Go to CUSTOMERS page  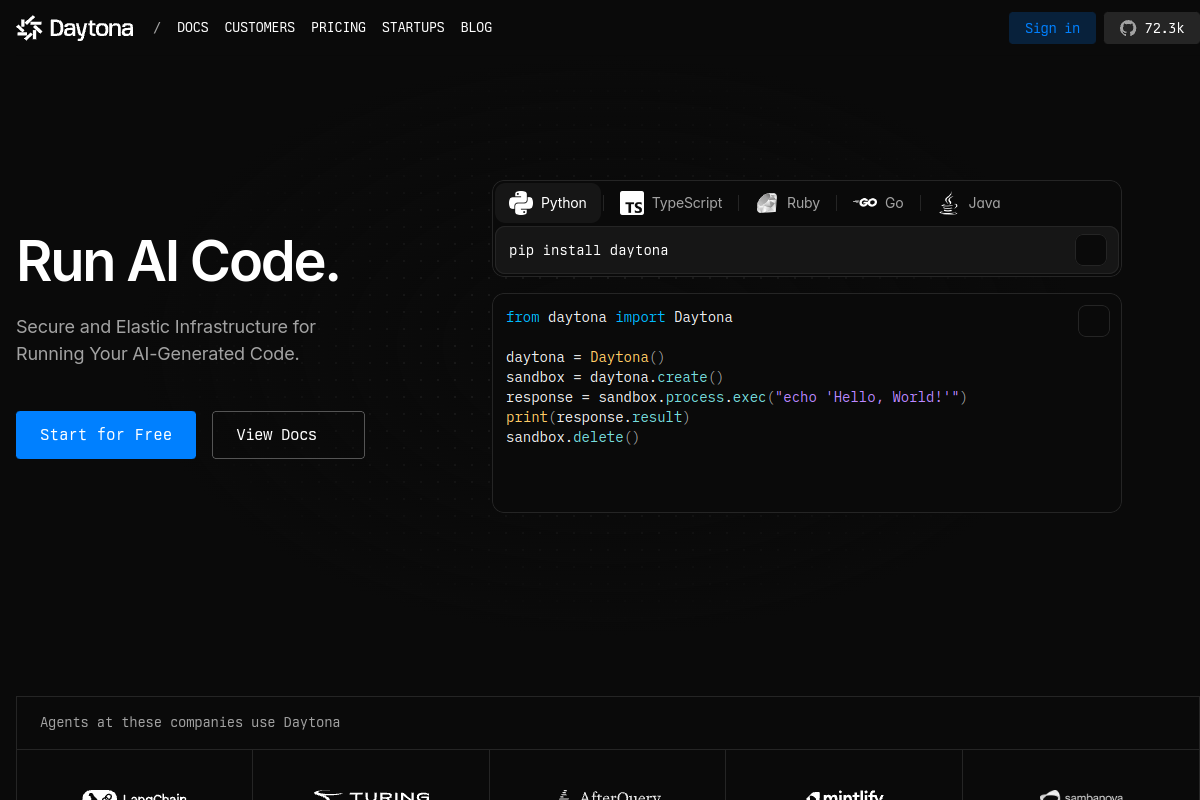[x=260, y=28]
